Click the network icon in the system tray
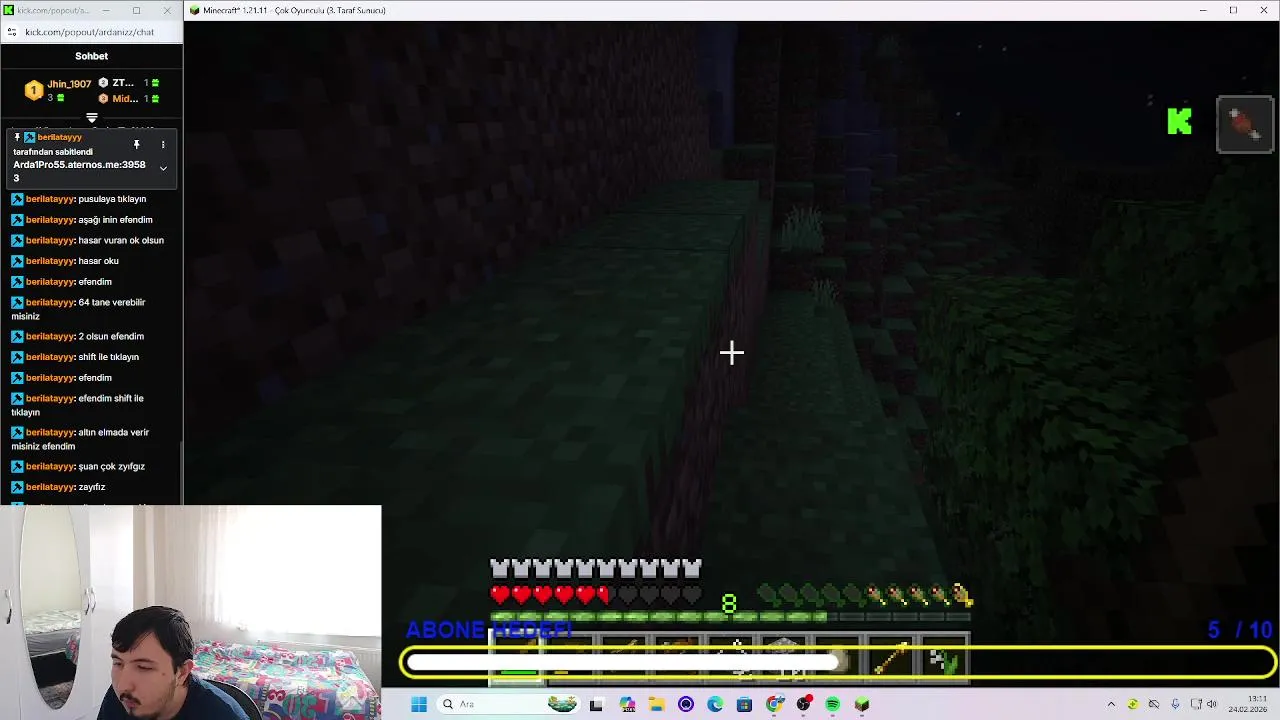1280x720 pixels. pos(1196,704)
